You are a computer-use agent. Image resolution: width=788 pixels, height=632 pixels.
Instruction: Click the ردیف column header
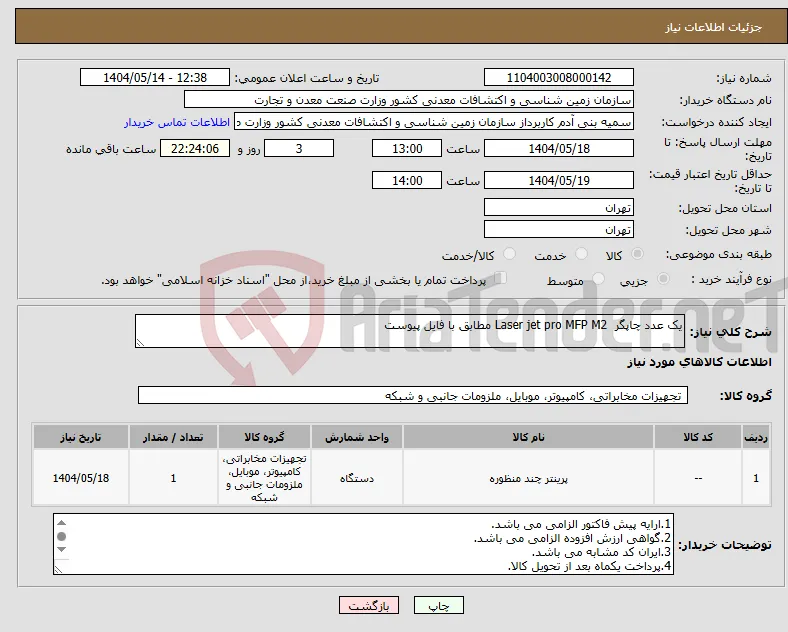point(756,437)
